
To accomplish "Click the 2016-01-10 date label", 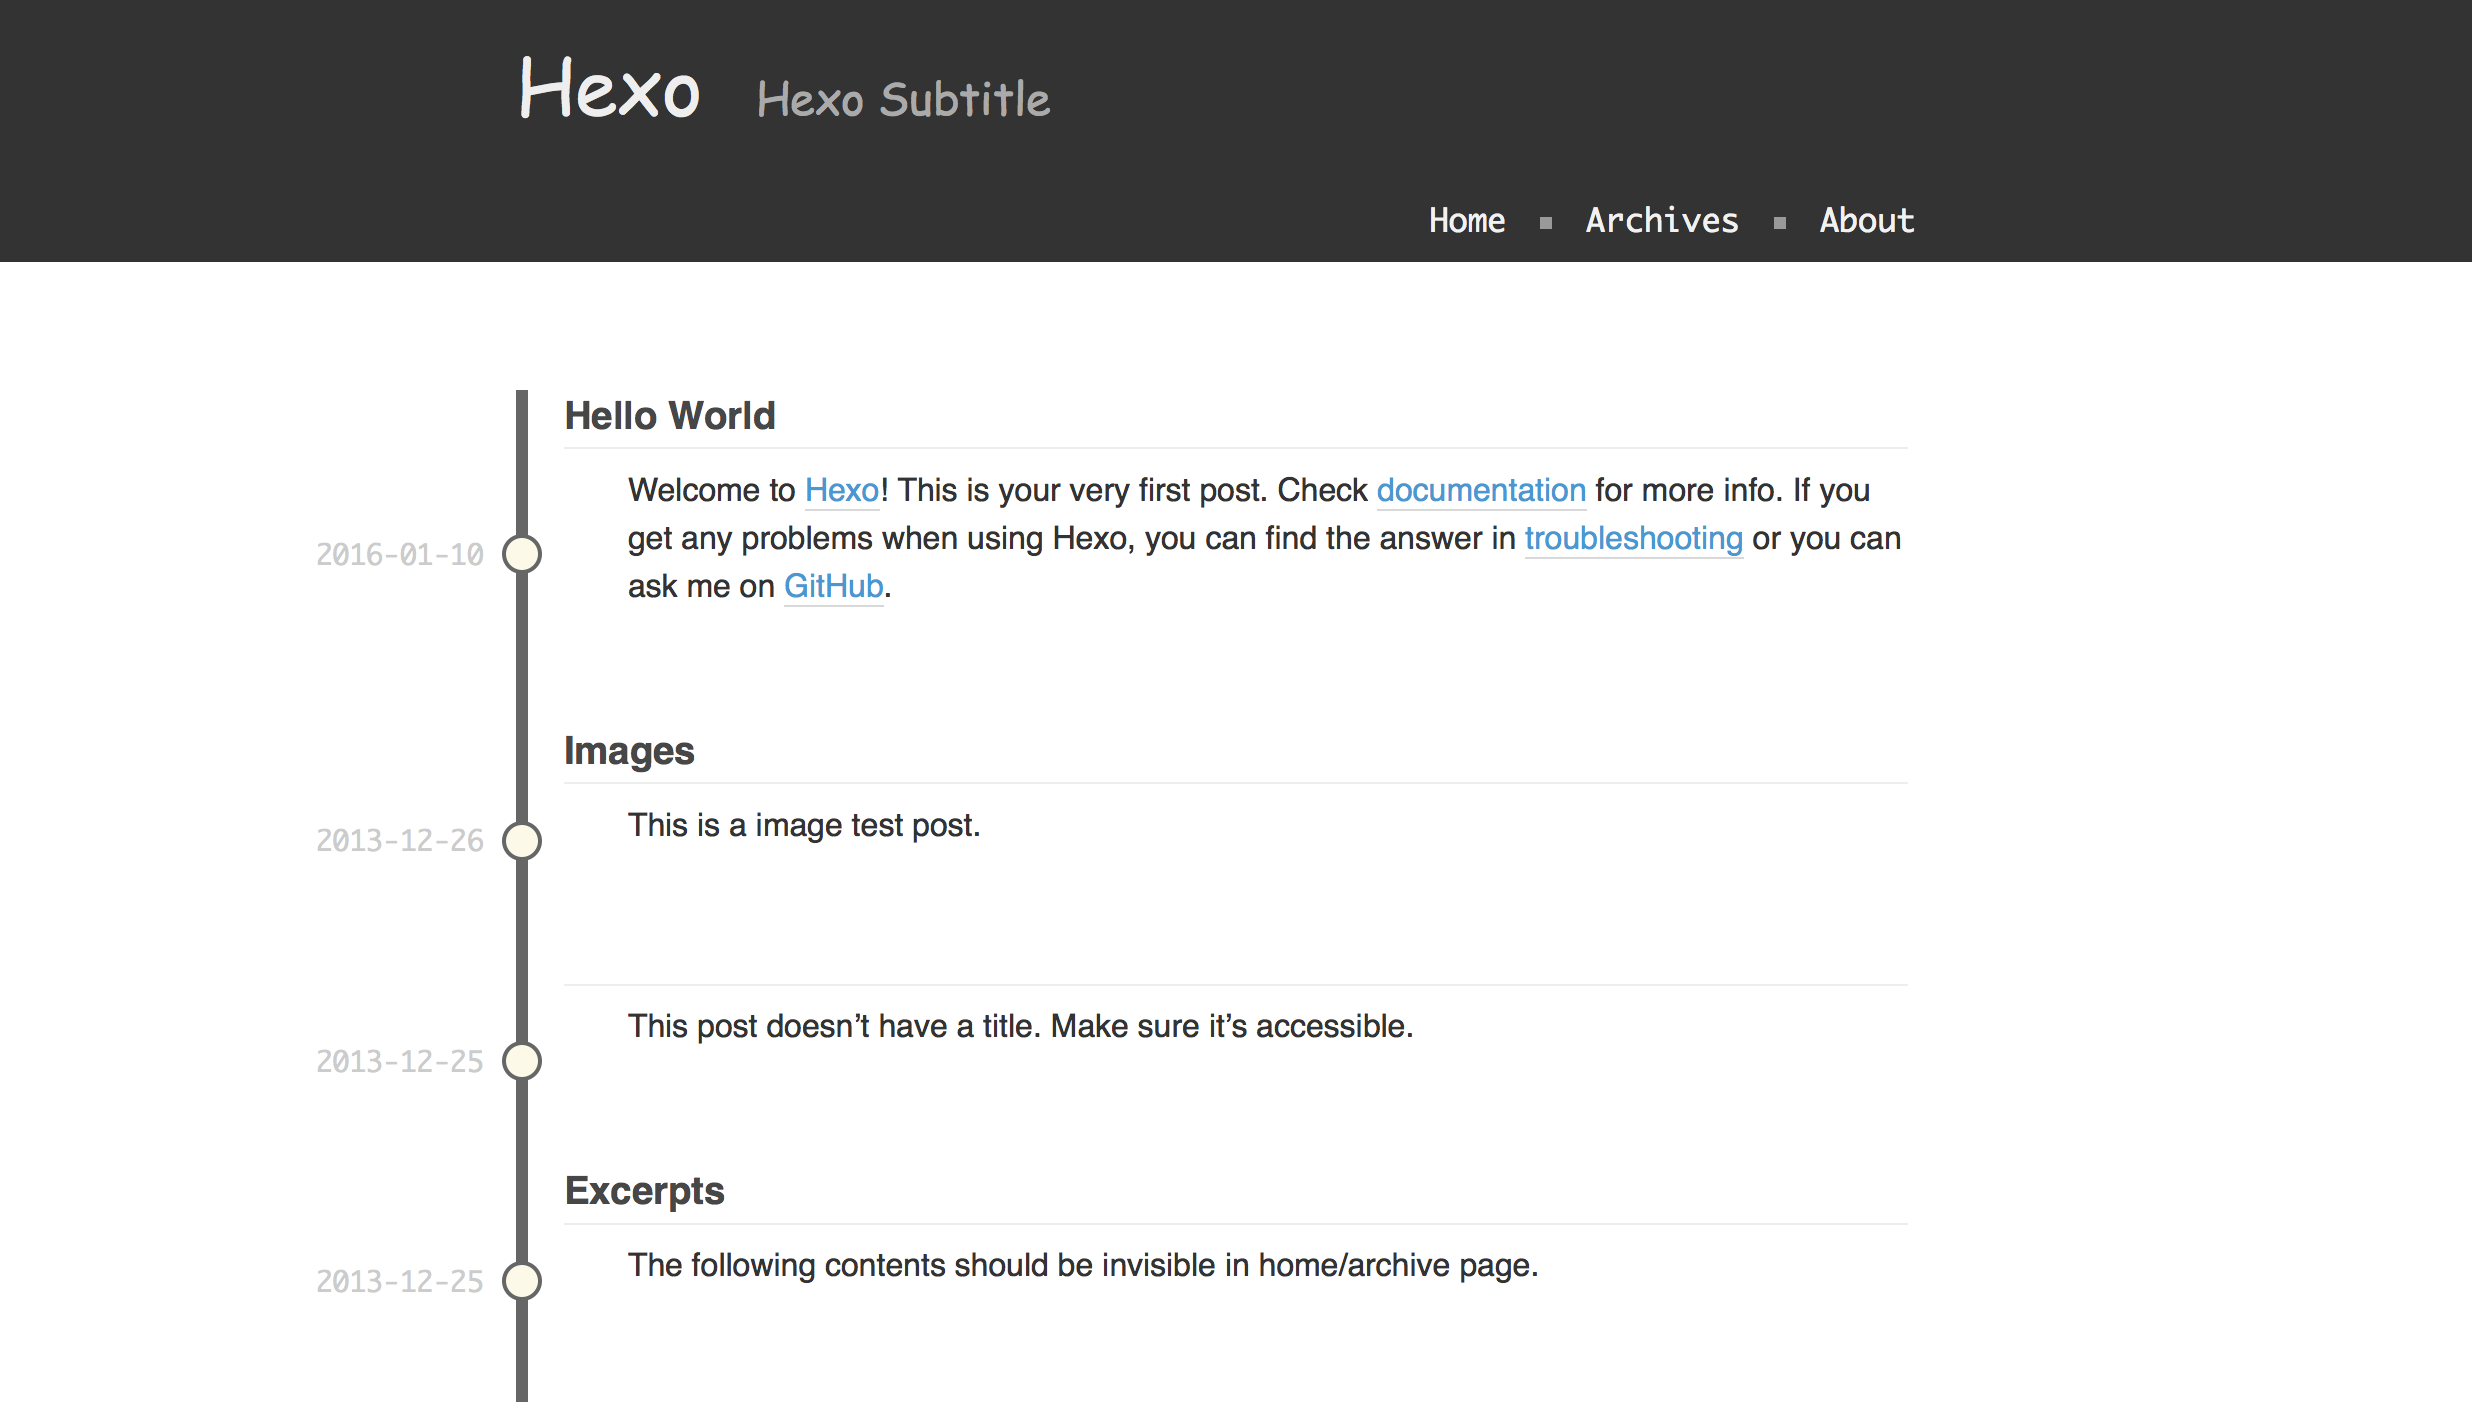I will click(400, 555).
